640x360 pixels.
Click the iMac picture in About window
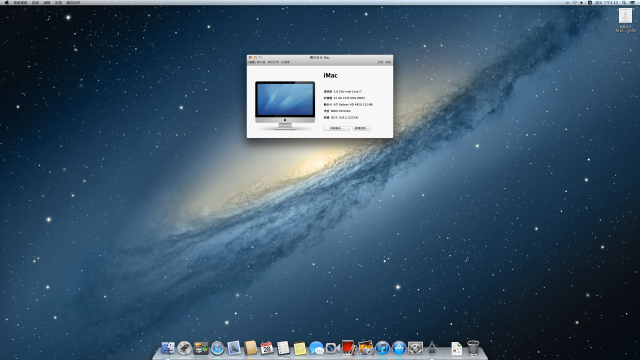pos(285,105)
